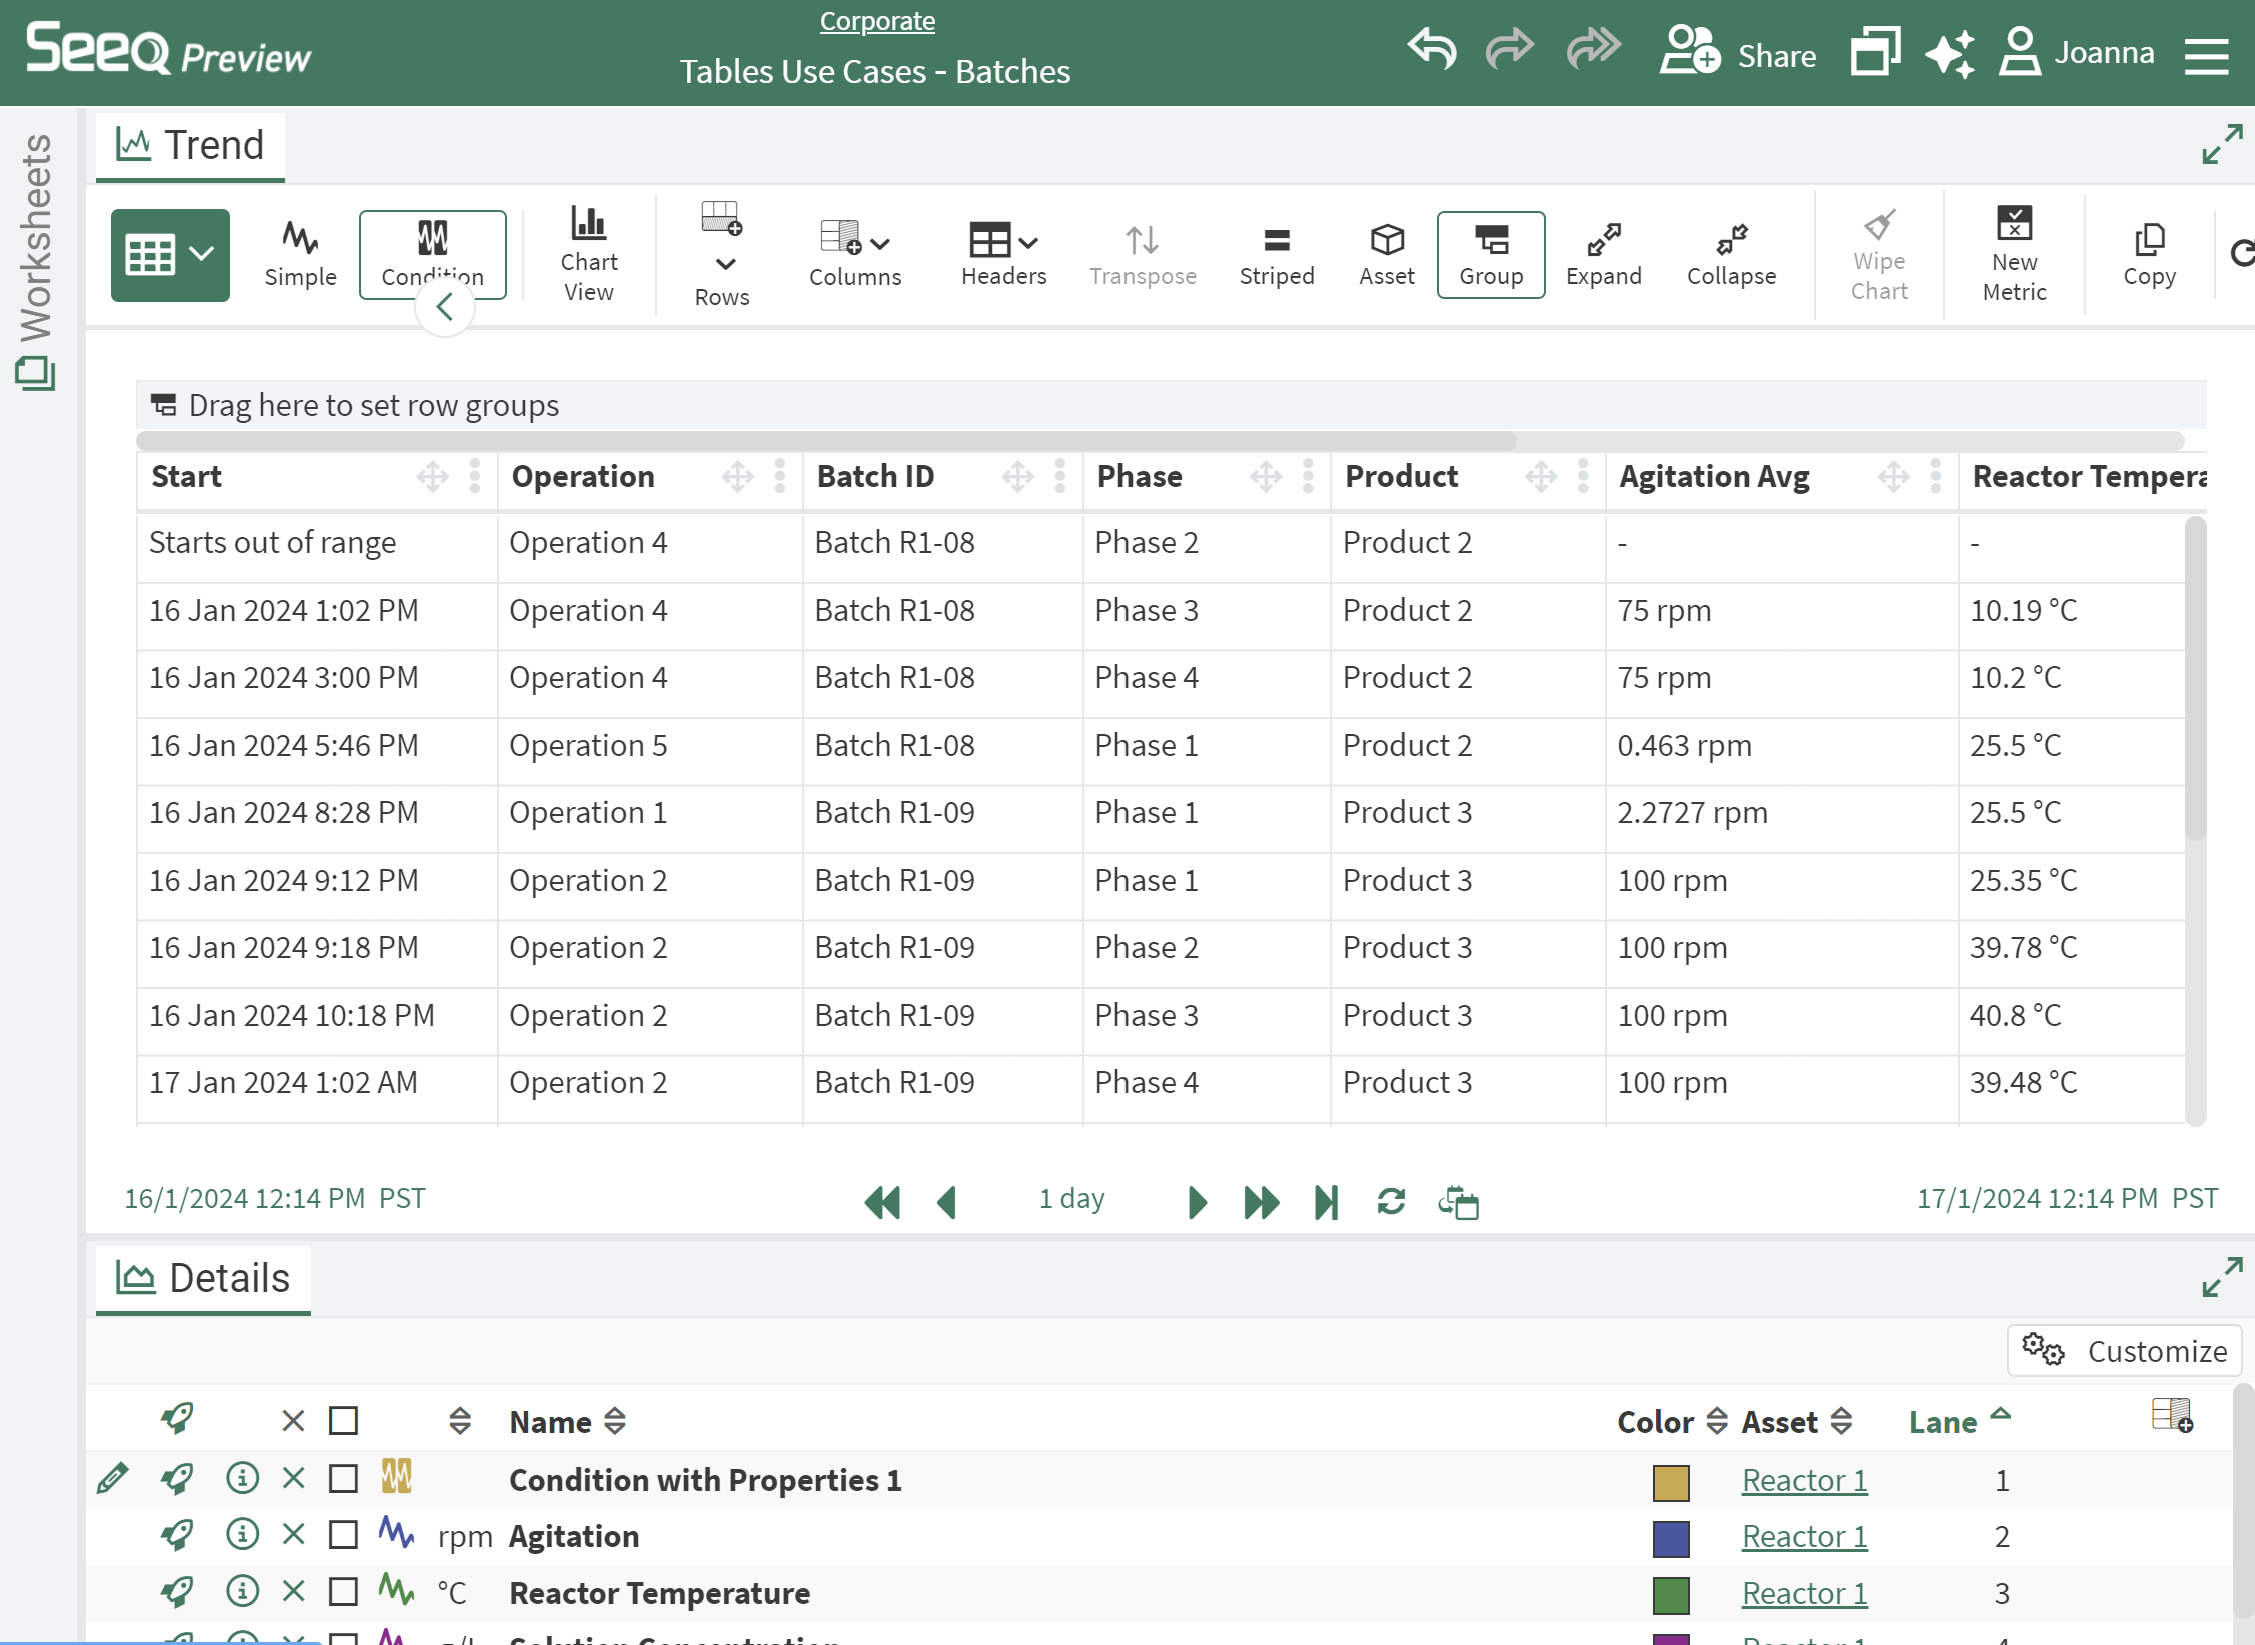2255x1645 pixels.
Task: Toggle the Asset toolbar option
Action: (x=1387, y=256)
